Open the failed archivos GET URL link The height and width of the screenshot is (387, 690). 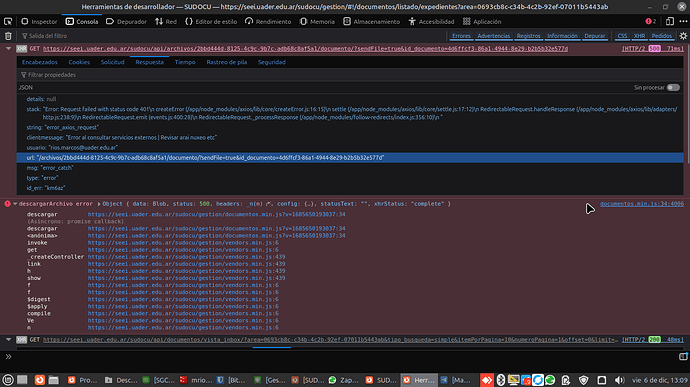point(305,49)
